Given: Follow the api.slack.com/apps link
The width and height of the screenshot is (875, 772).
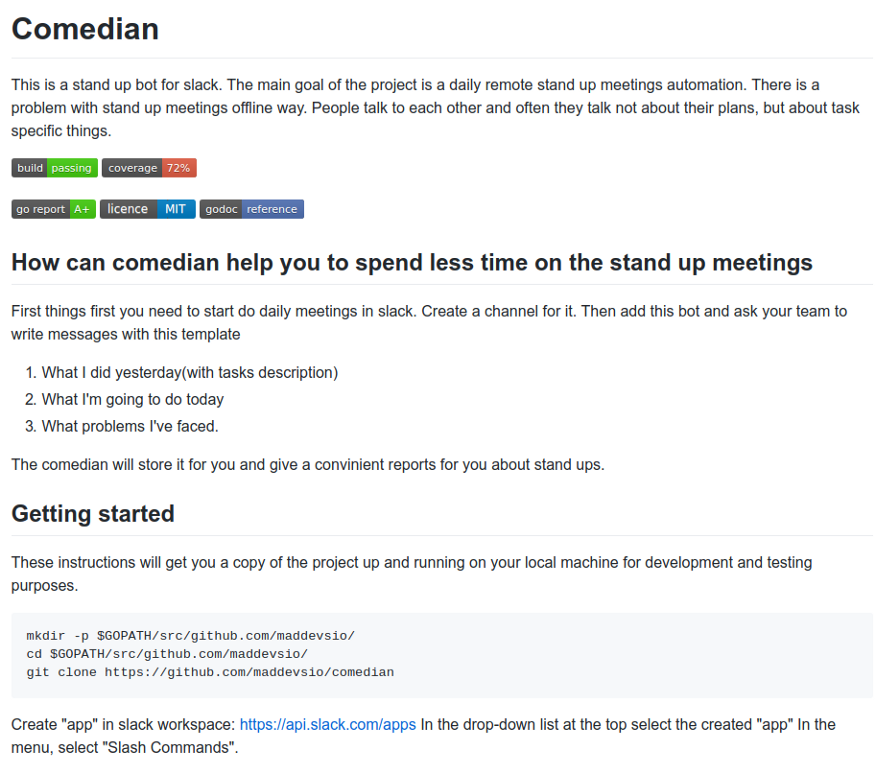Looking at the screenshot, I should click(x=328, y=725).
